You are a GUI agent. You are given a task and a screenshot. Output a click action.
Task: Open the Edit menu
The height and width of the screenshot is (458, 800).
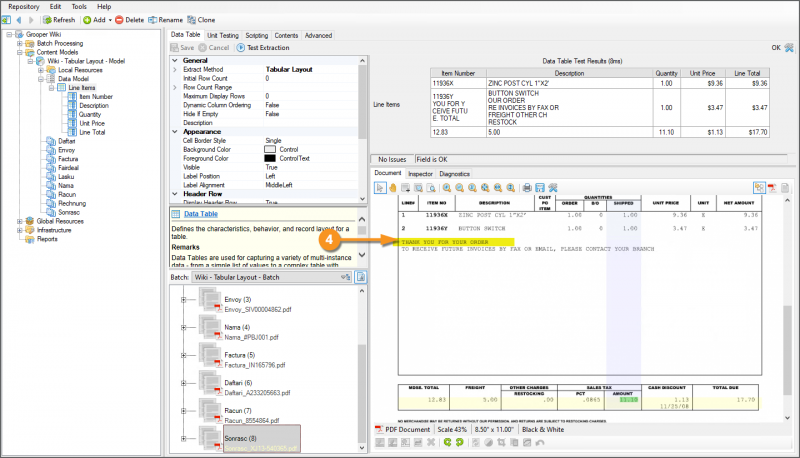[x=55, y=7]
